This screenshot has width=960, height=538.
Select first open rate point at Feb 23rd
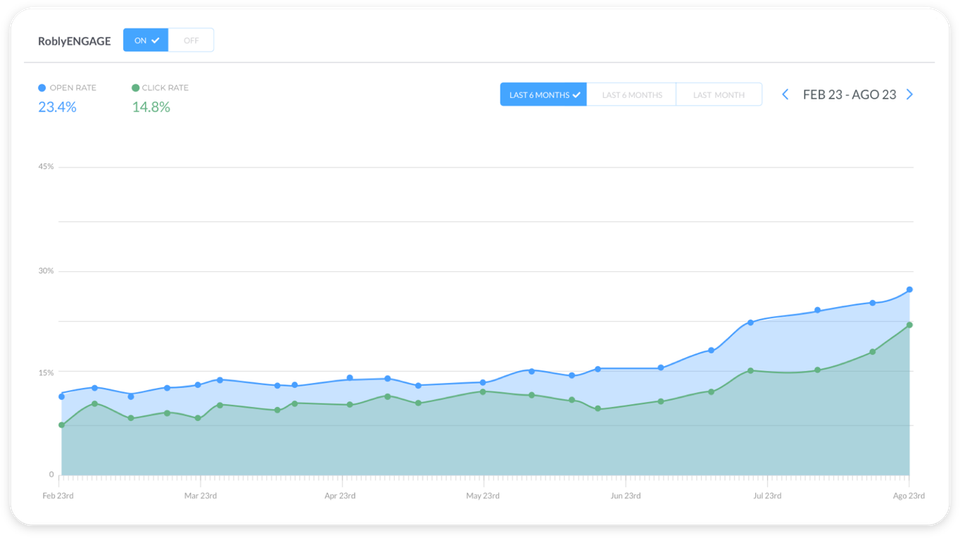coord(61,397)
